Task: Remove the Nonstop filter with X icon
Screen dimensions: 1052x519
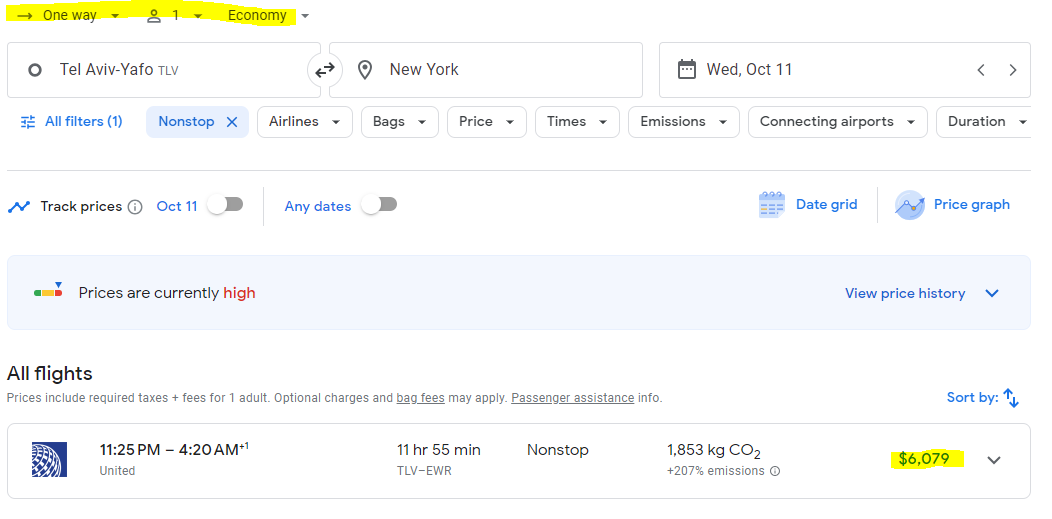Action: 232,122
